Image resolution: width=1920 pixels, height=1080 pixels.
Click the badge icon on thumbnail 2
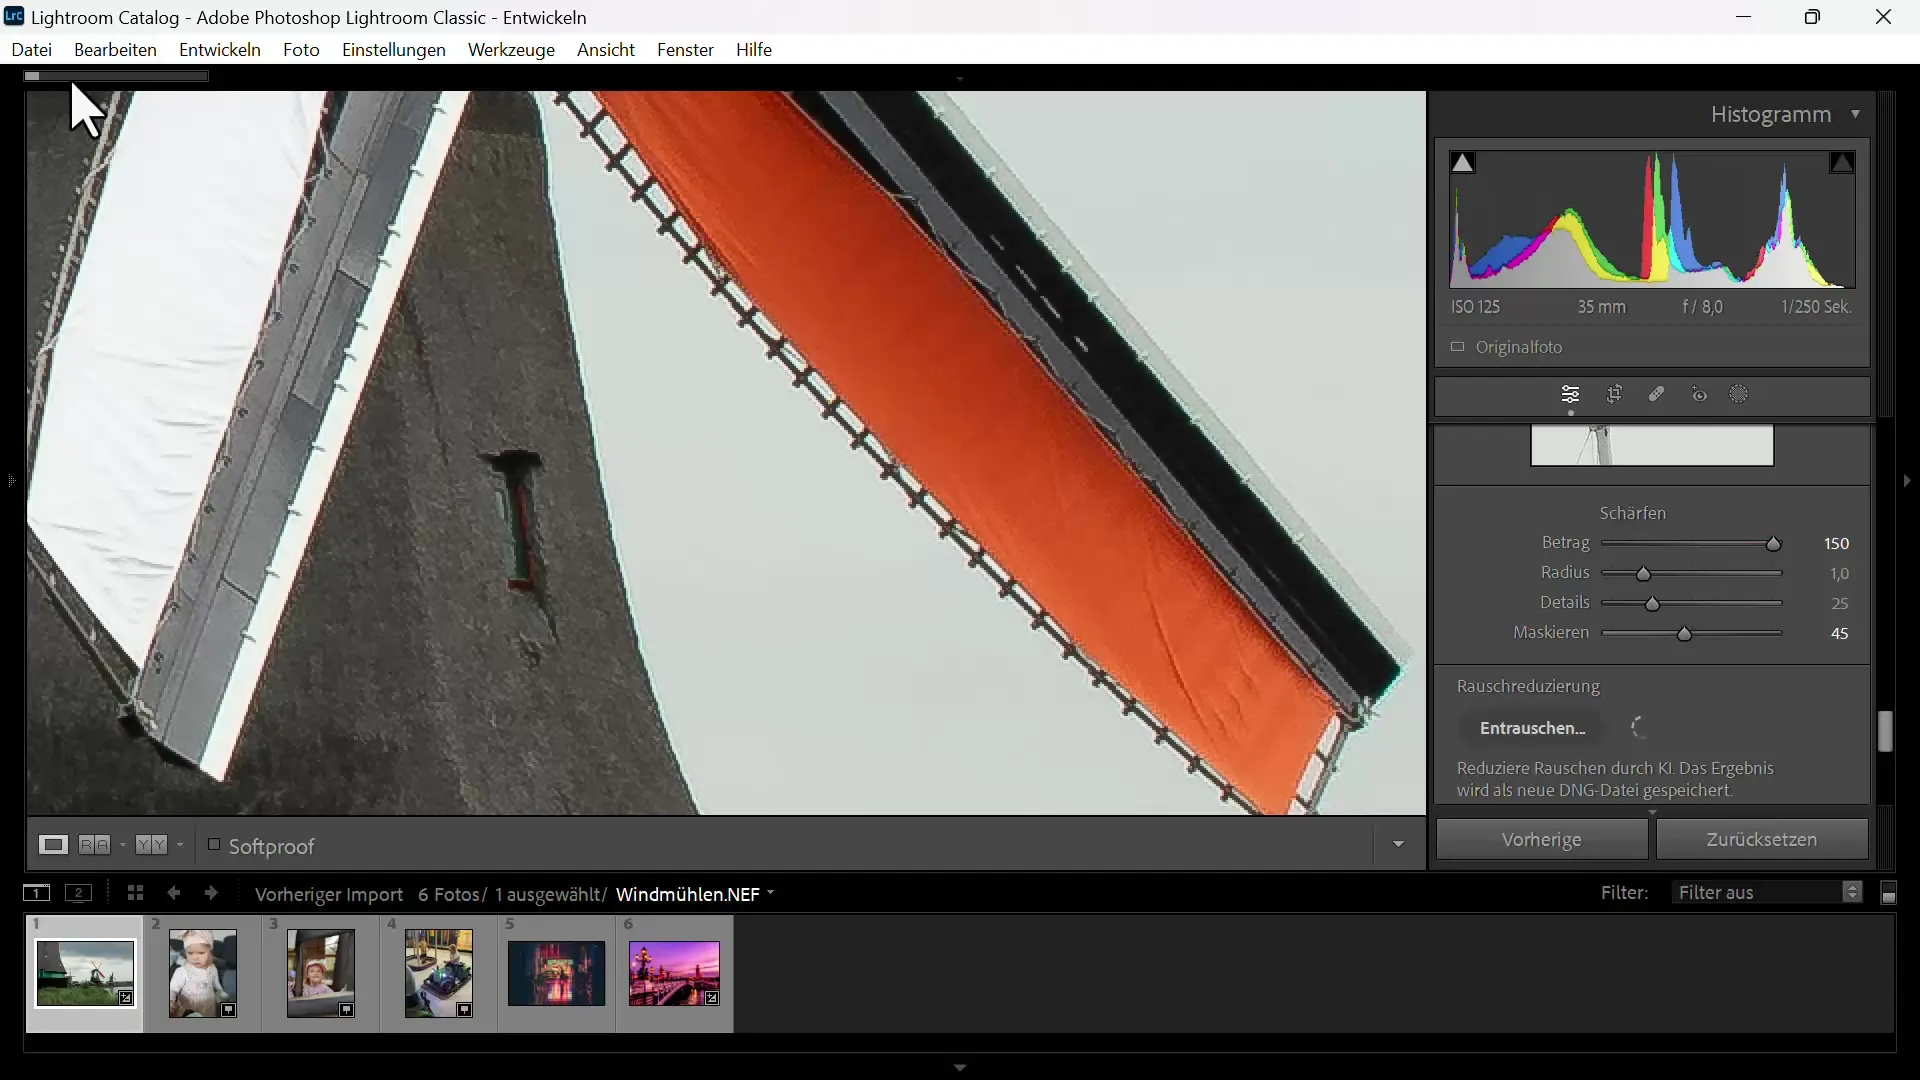[x=229, y=1010]
